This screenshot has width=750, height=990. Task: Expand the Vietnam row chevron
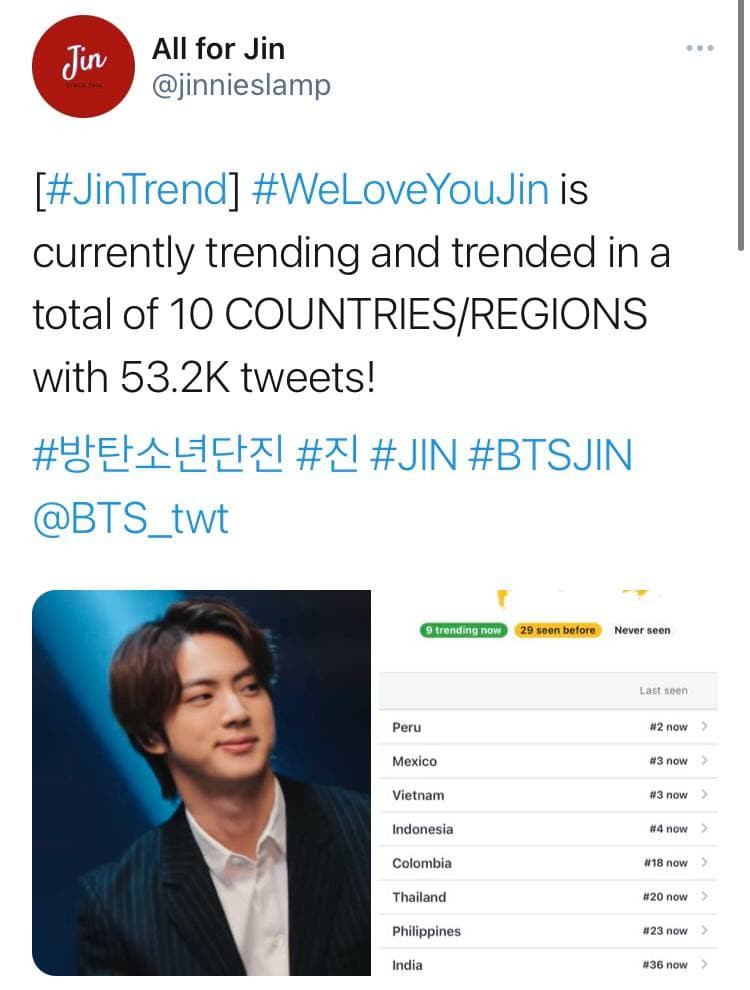click(704, 794)
